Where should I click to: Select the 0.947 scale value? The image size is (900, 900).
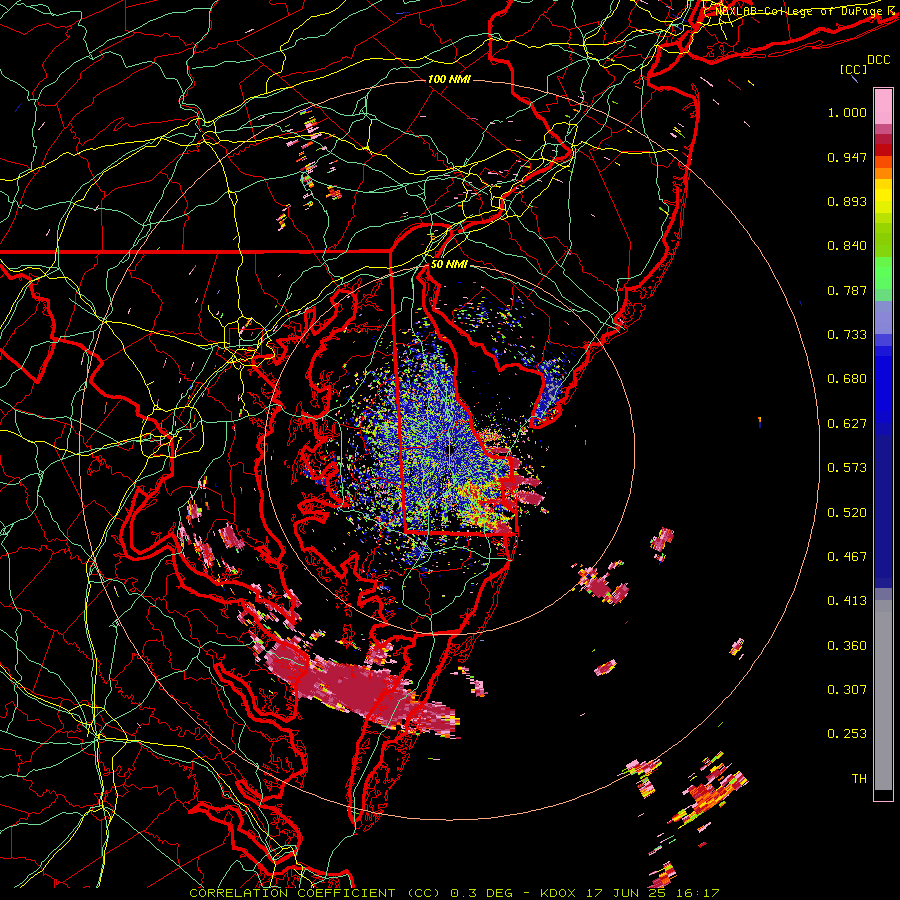(x=847, y=157)
